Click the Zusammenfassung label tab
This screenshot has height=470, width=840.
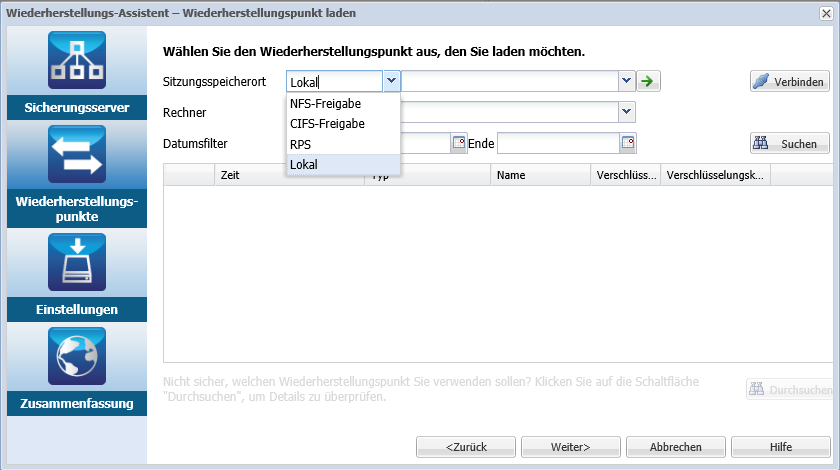(x=77, y=403)
